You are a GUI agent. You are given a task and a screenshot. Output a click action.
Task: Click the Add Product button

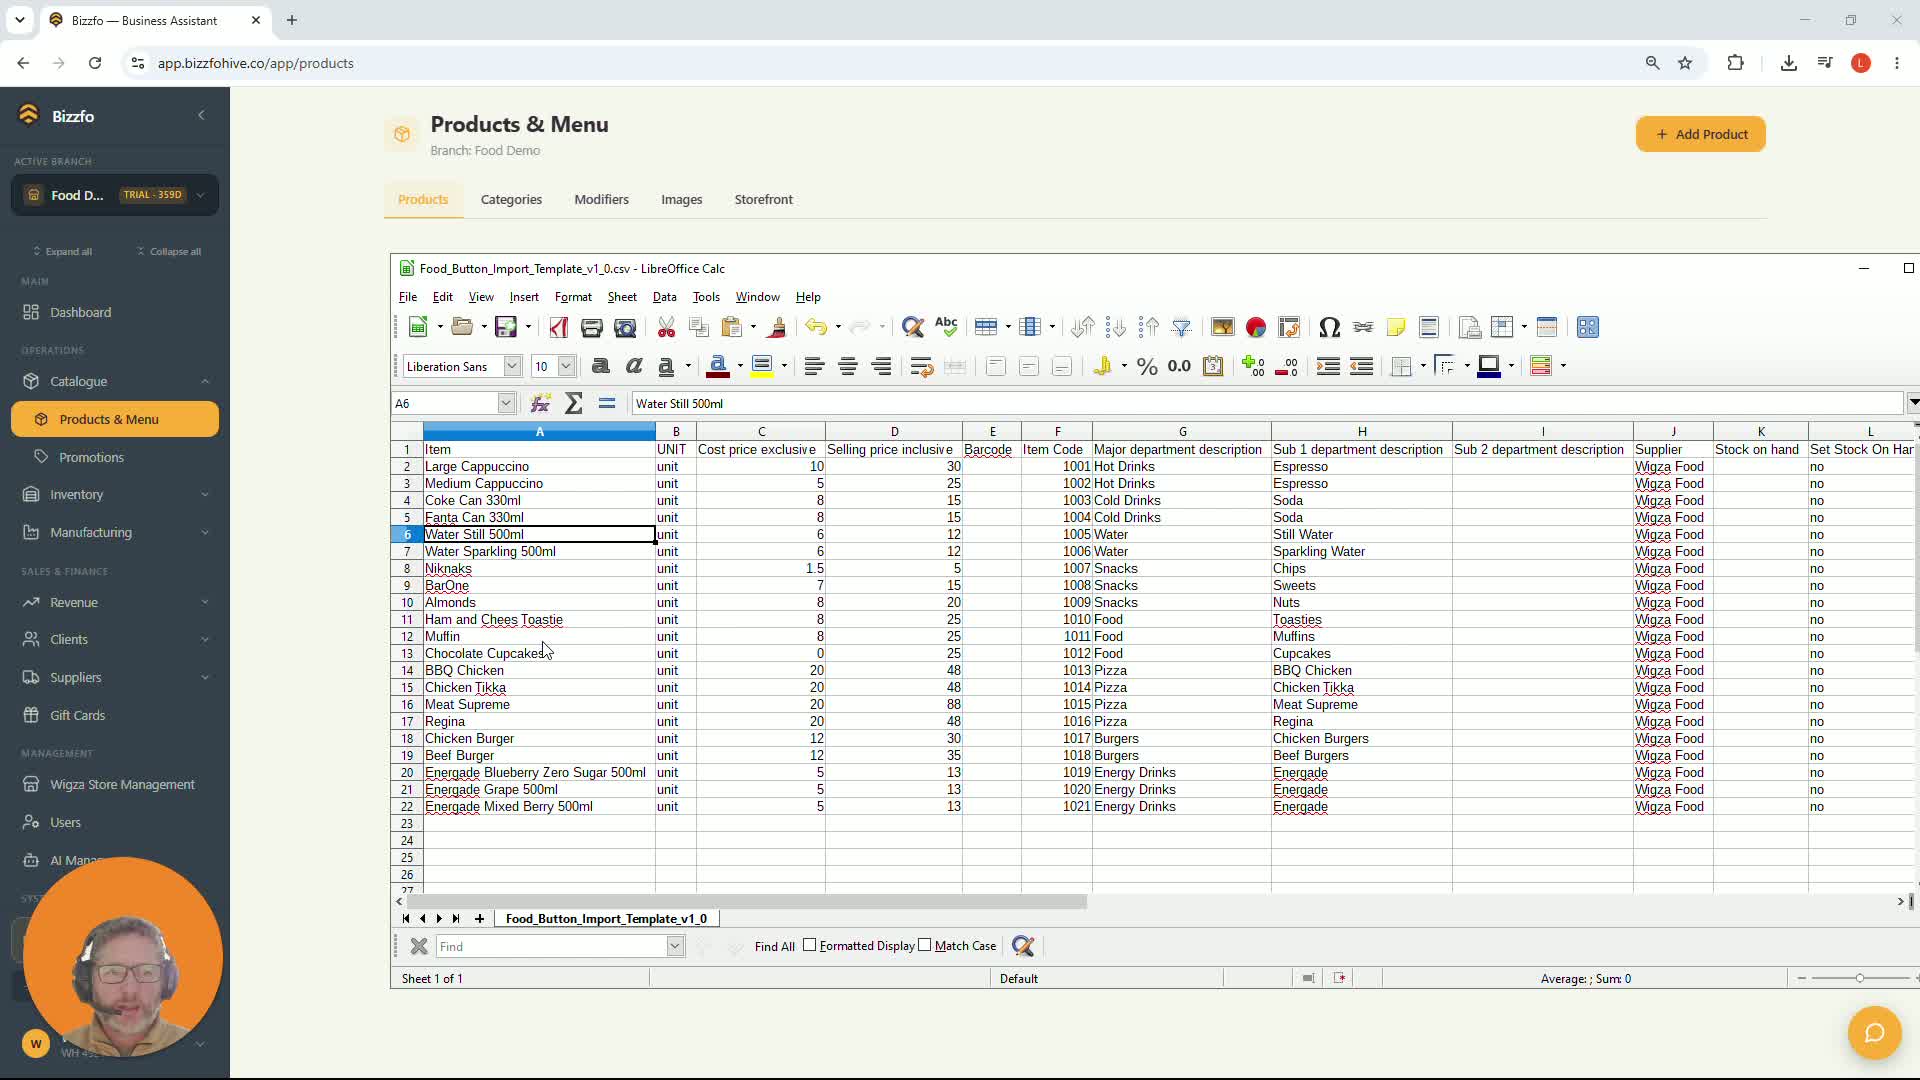[1700, 134]
